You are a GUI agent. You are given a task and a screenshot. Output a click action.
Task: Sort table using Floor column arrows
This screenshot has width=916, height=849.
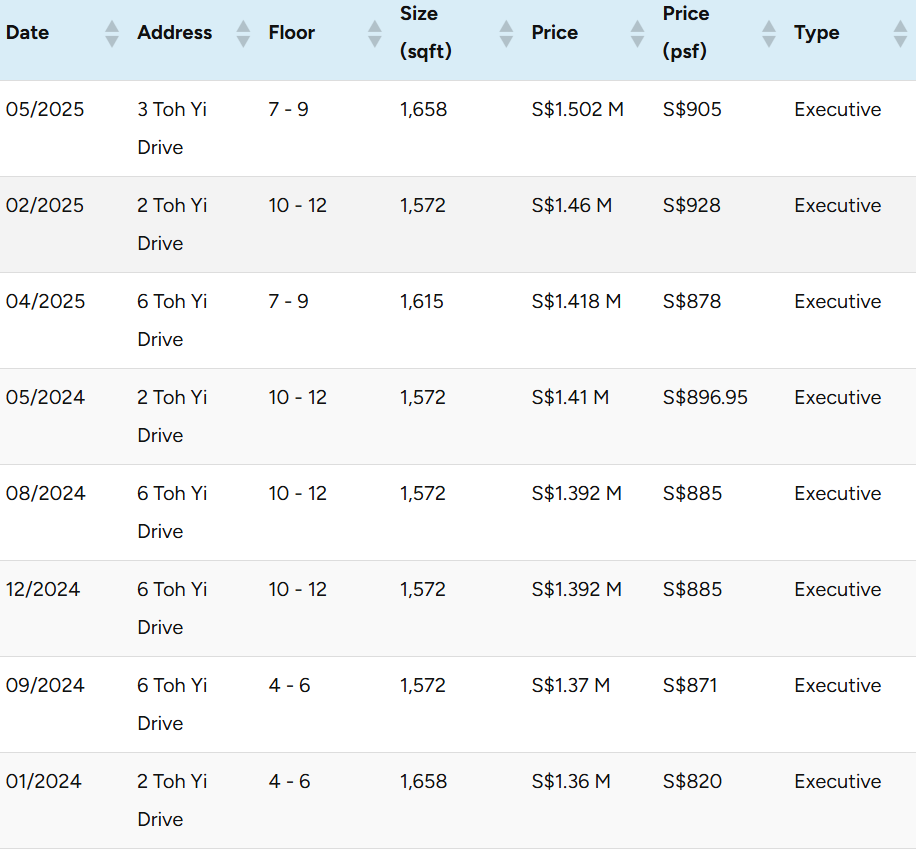[x=375, y=33]
